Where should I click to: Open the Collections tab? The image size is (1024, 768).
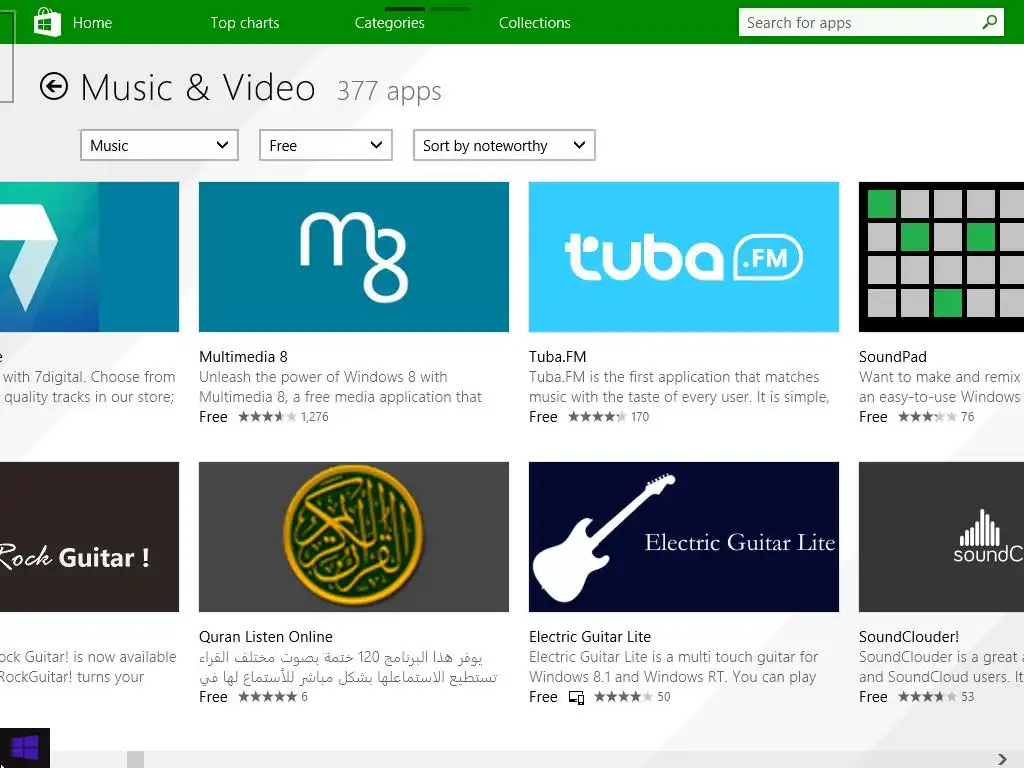point(535,23)
